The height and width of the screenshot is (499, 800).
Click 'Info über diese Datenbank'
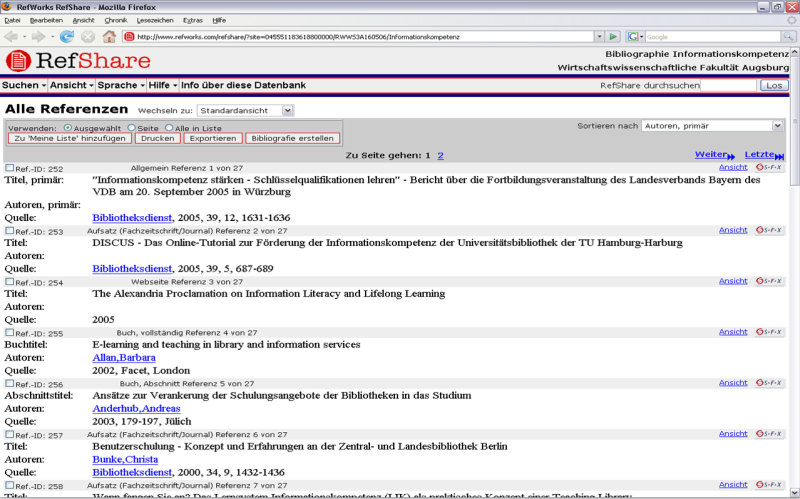243,85
